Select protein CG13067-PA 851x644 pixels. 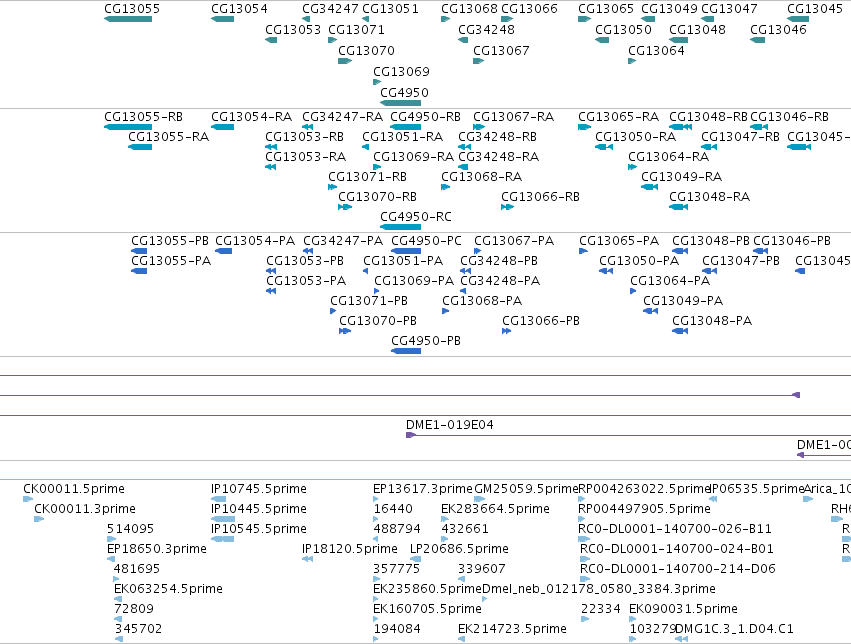514,241
